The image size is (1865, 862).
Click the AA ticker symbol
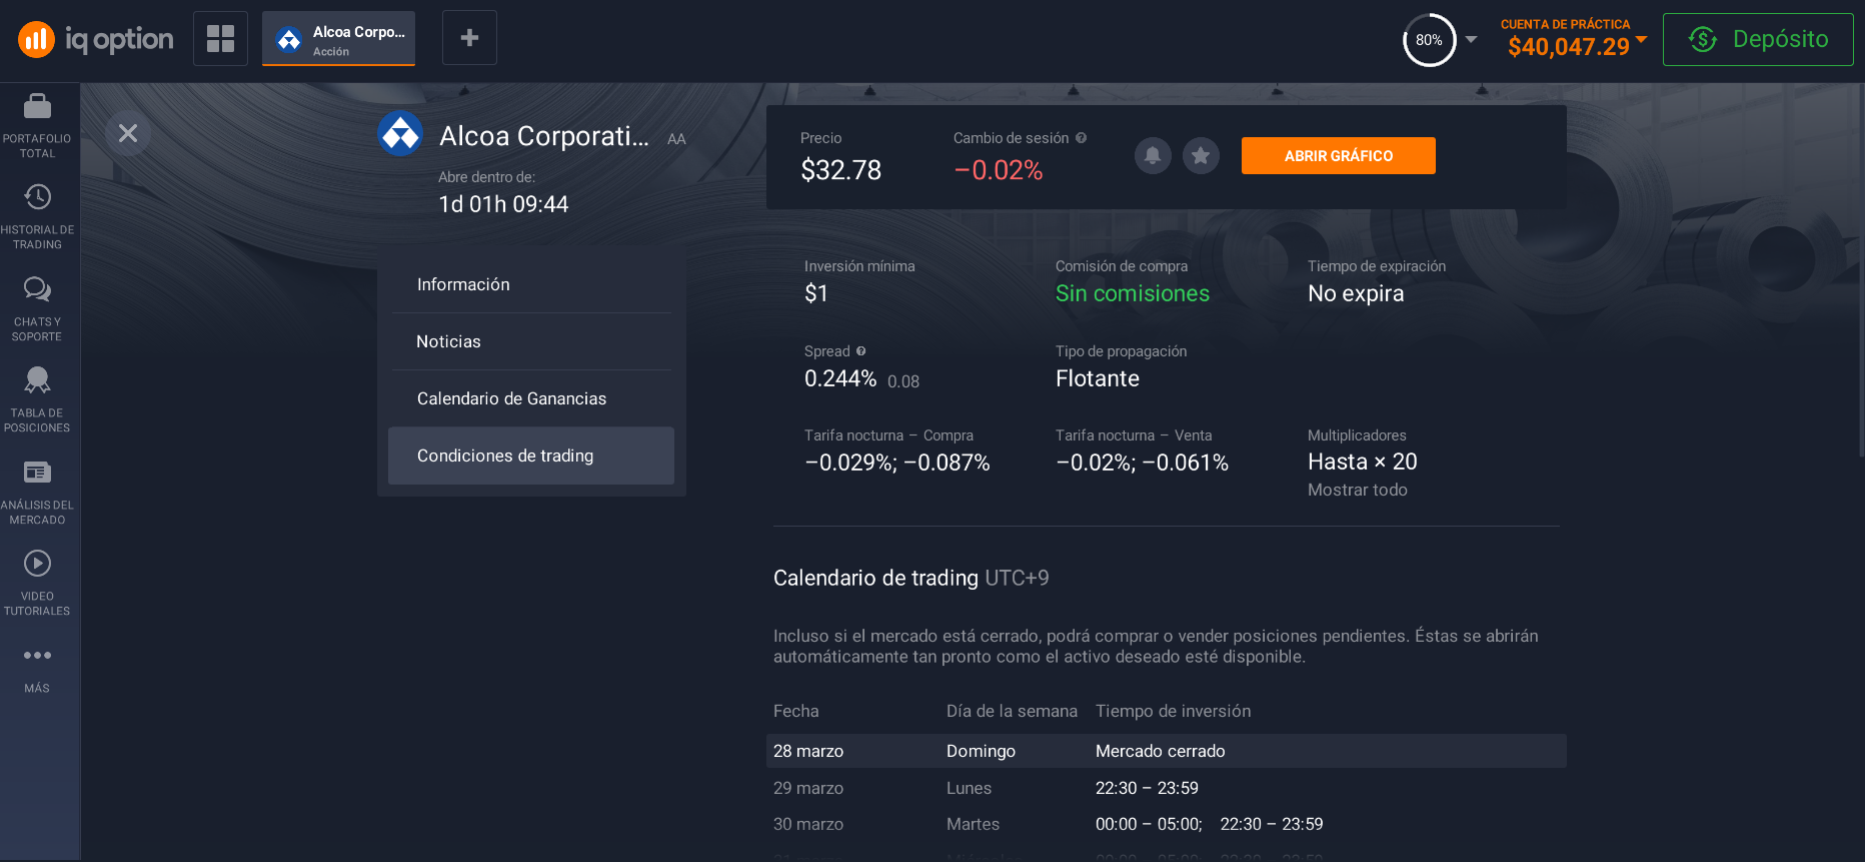point(677,139)
